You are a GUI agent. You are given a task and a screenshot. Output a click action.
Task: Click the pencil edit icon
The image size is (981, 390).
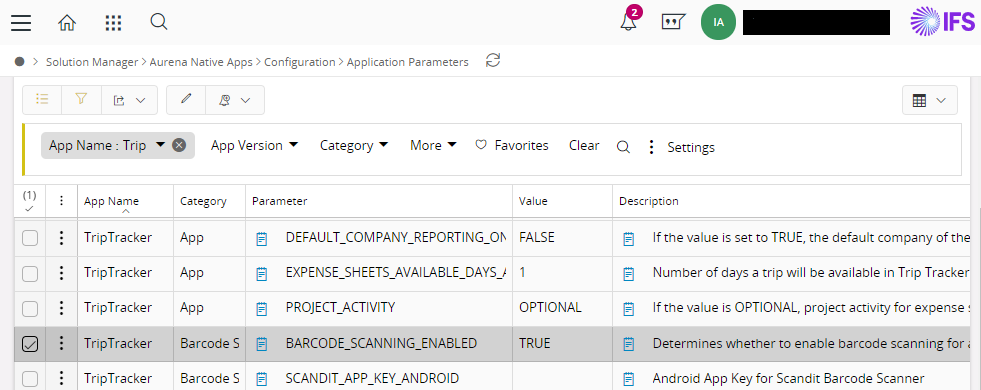coord(186,100)
